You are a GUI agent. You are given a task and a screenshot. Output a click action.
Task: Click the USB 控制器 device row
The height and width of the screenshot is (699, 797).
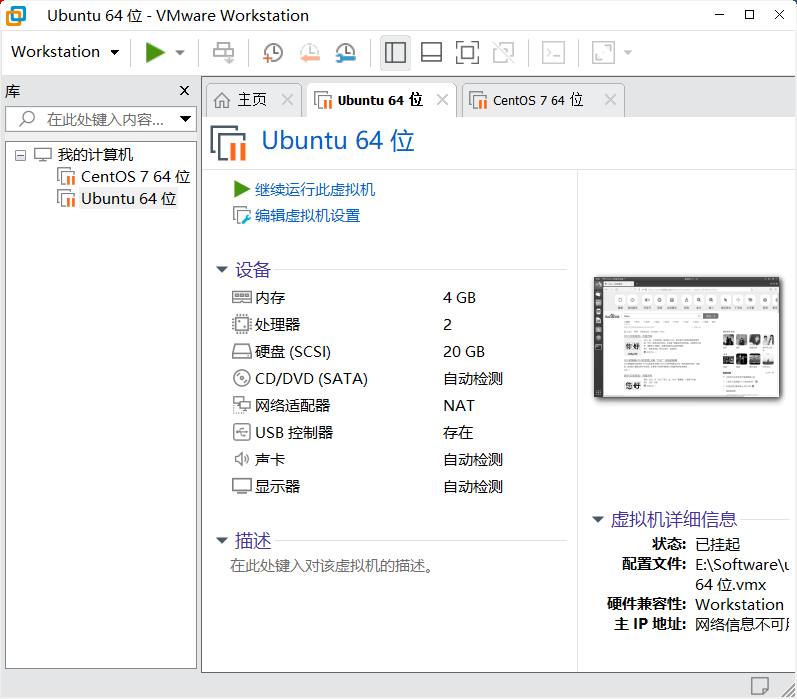399,432
